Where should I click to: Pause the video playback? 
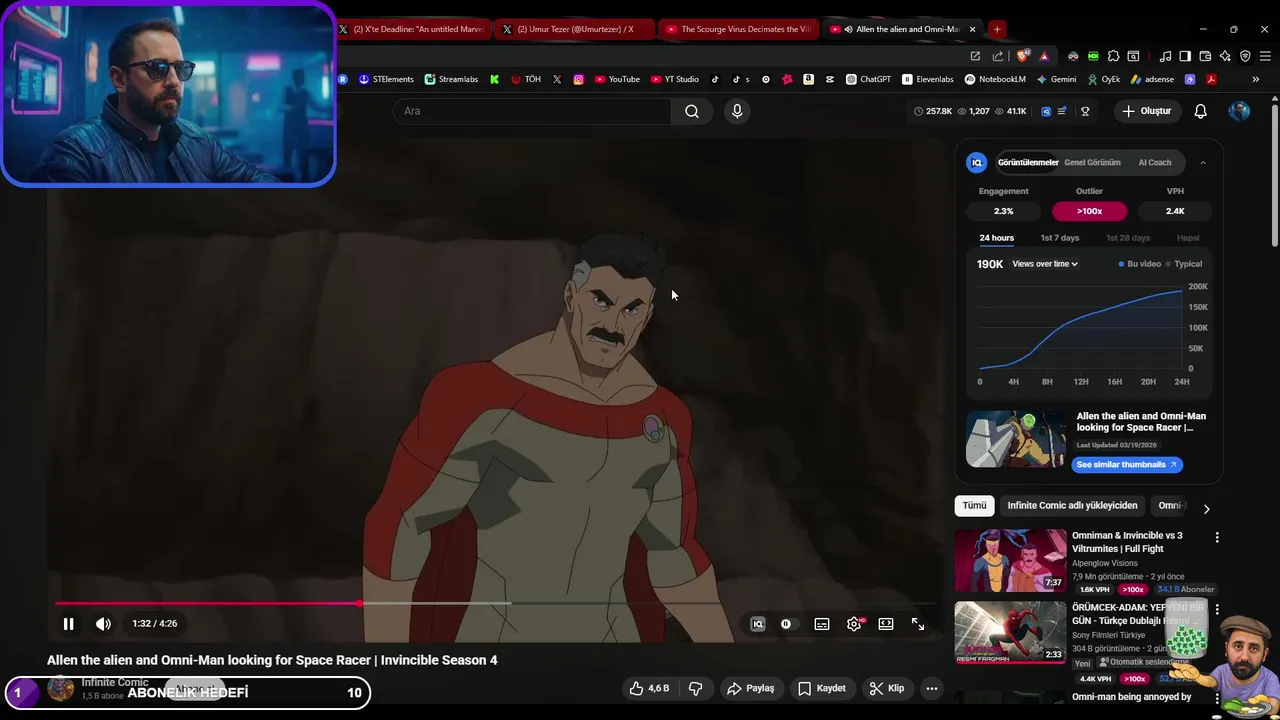click(68, 624)
